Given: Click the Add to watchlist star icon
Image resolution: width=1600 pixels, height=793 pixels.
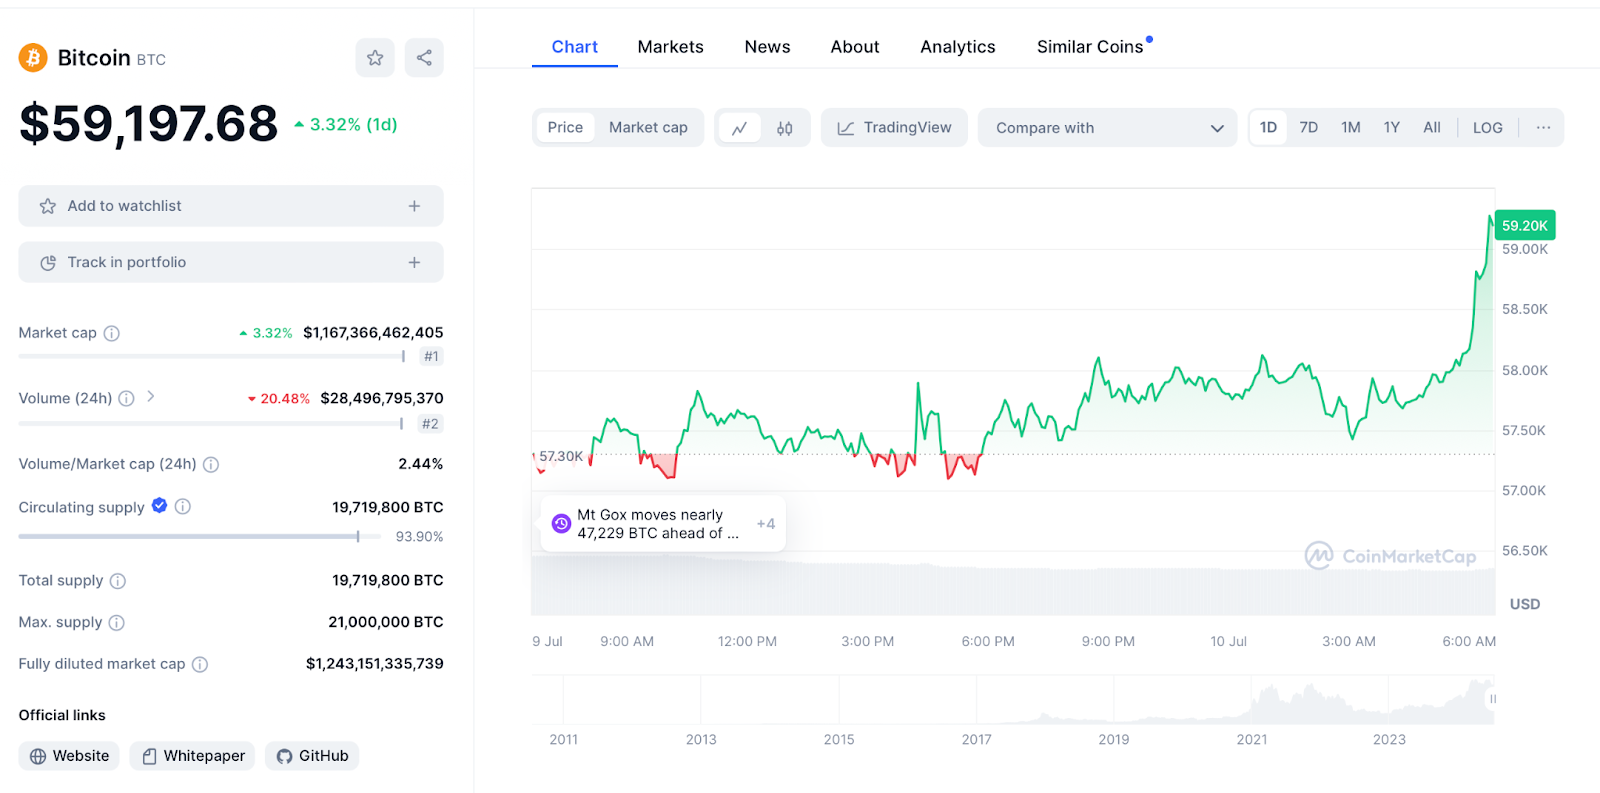Looking at the screenshot, I should (x=48, y=206).
